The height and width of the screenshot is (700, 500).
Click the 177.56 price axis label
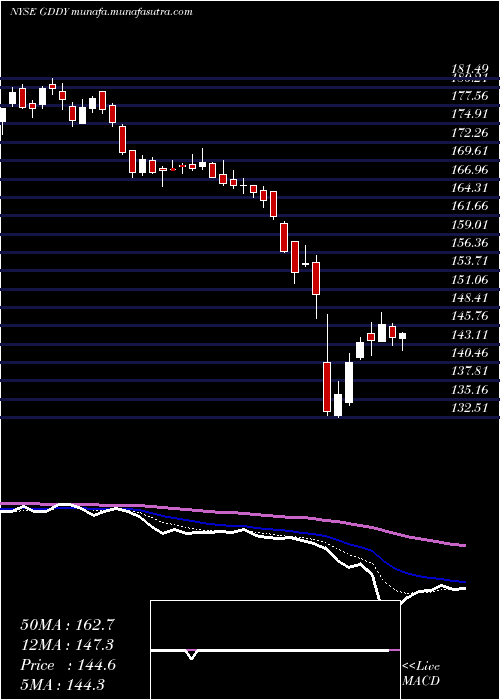pyautogui.click(x=469, y=96)
